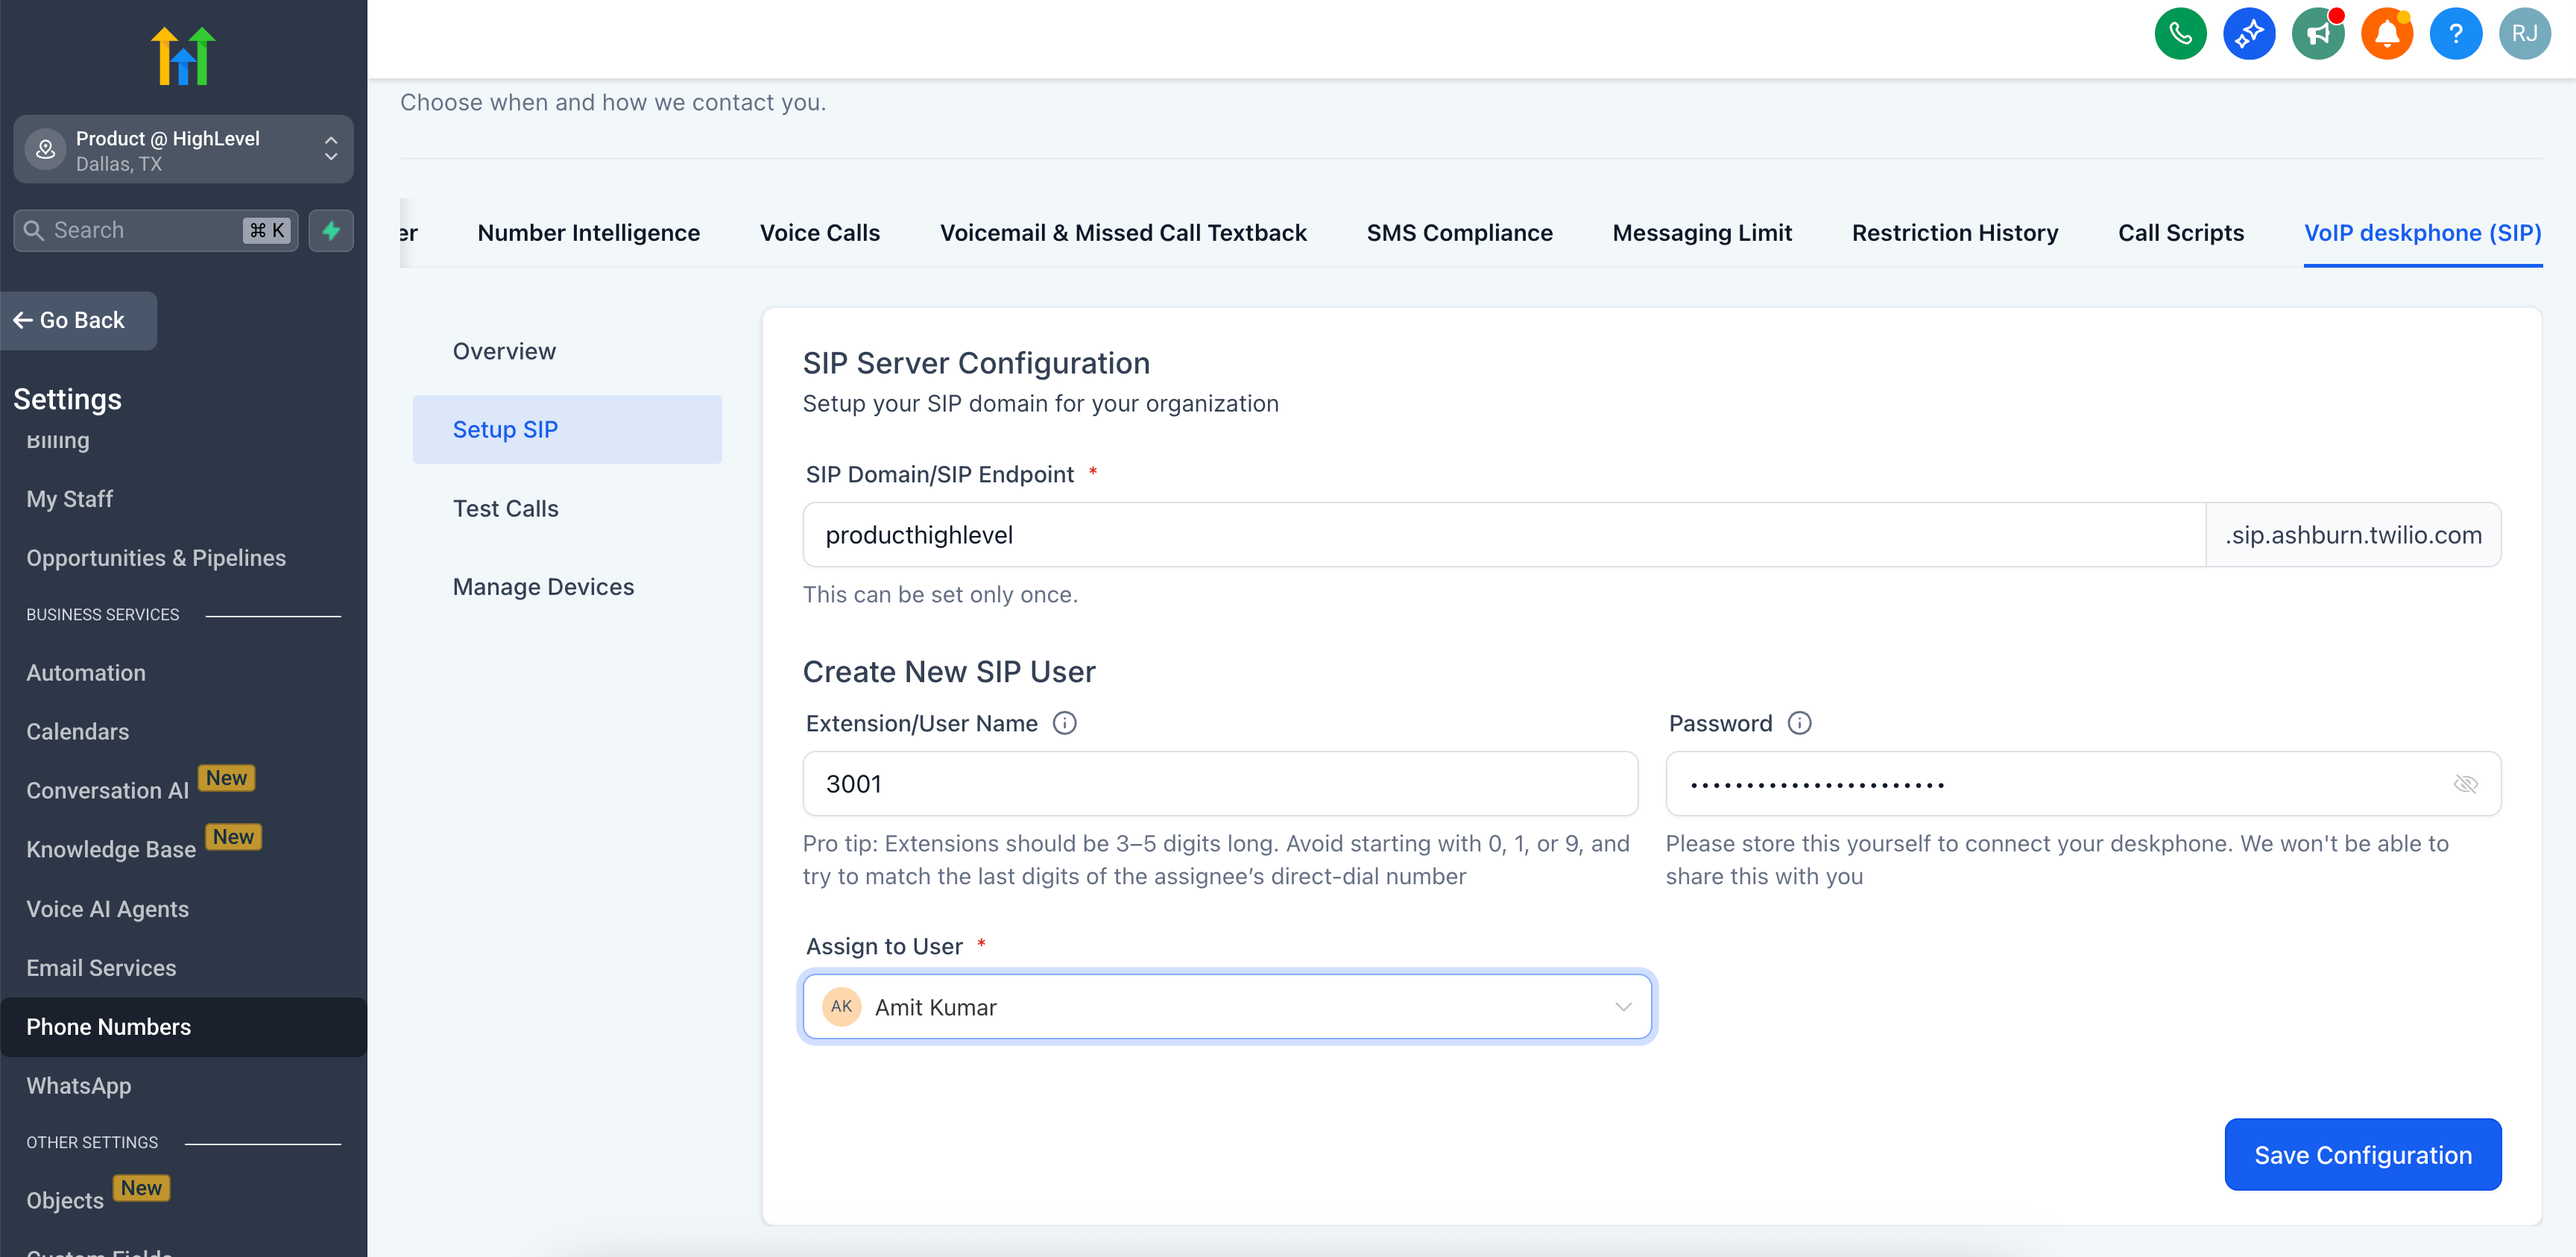
Task: Click the info icon beside Password
Action: point(1799,722)
